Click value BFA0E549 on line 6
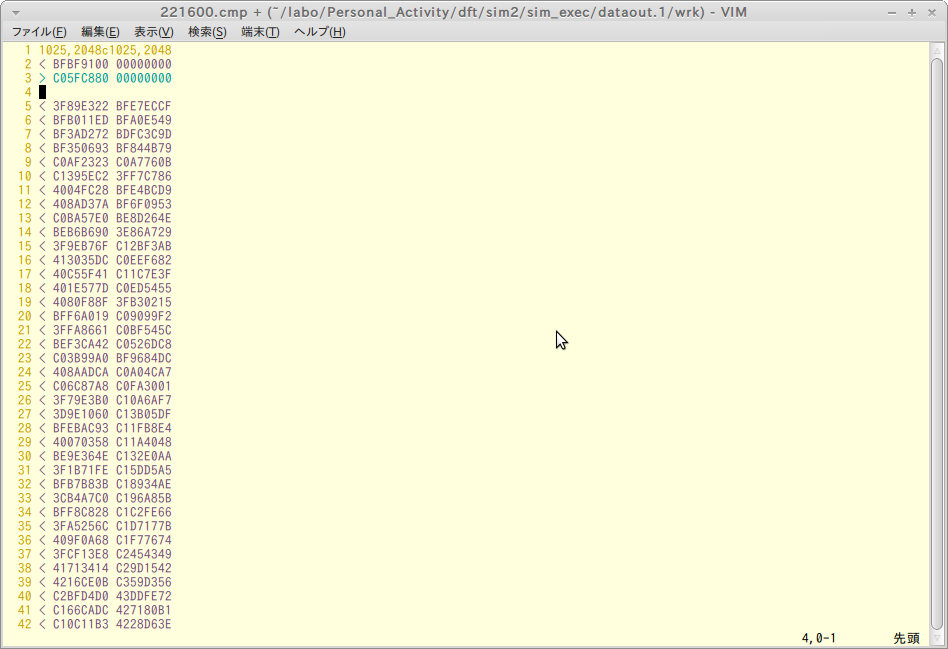Viewport: 948px width, 649px height. click(x=144, y=120)
